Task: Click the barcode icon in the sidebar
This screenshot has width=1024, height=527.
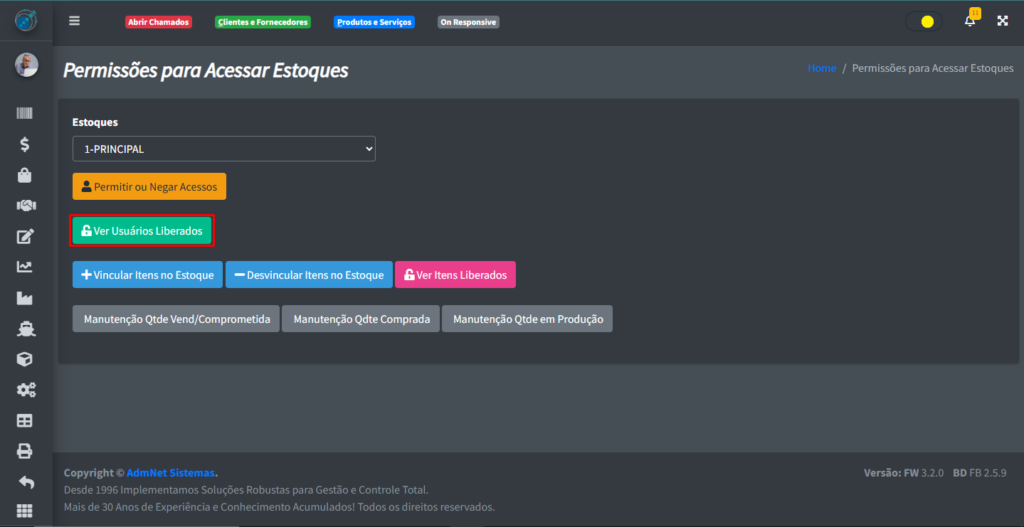Action: (25, 114)
